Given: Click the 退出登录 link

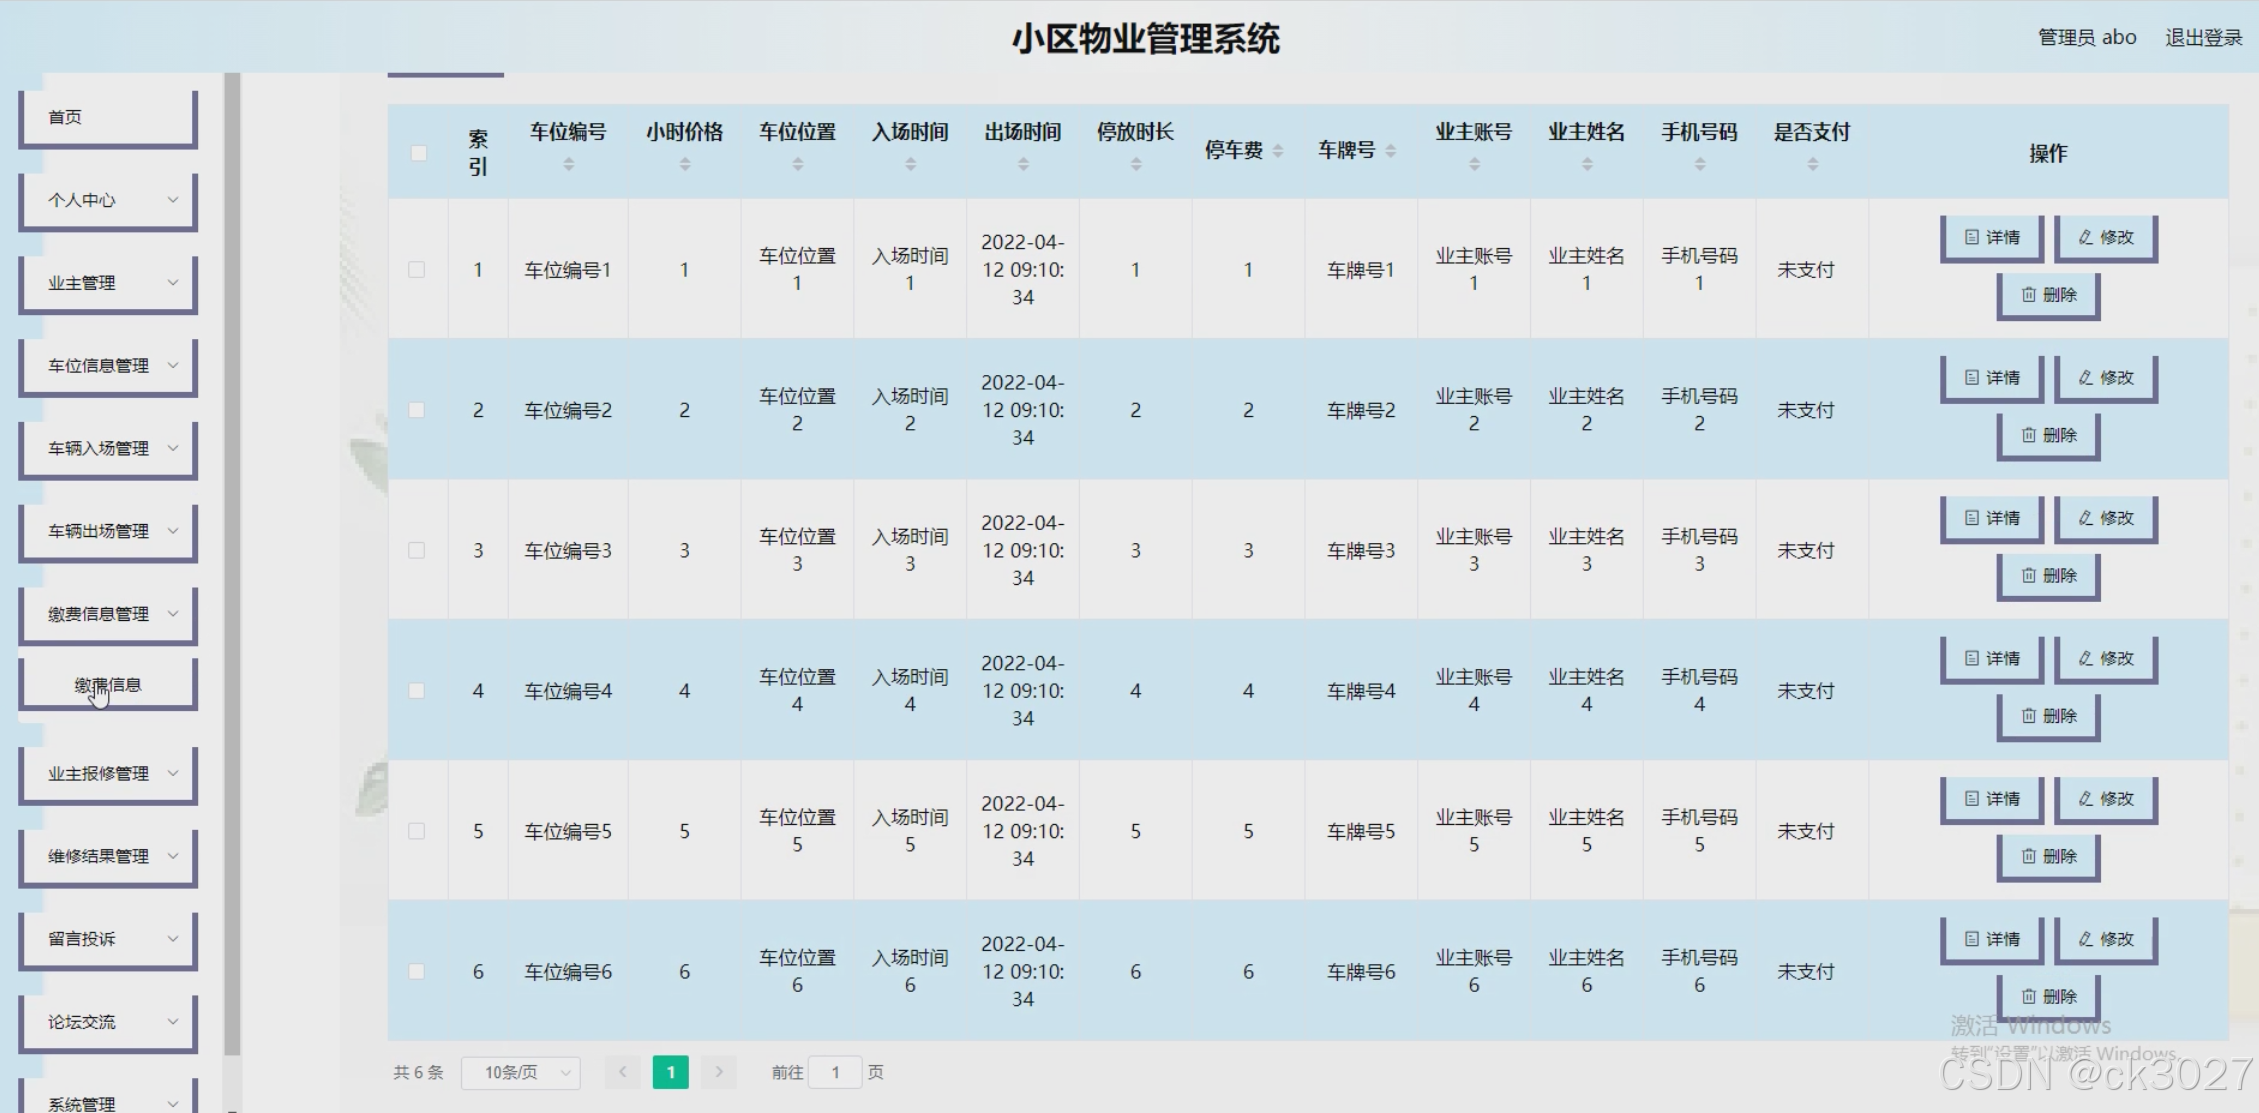Looking at the screenshot, I should 2203,38.
